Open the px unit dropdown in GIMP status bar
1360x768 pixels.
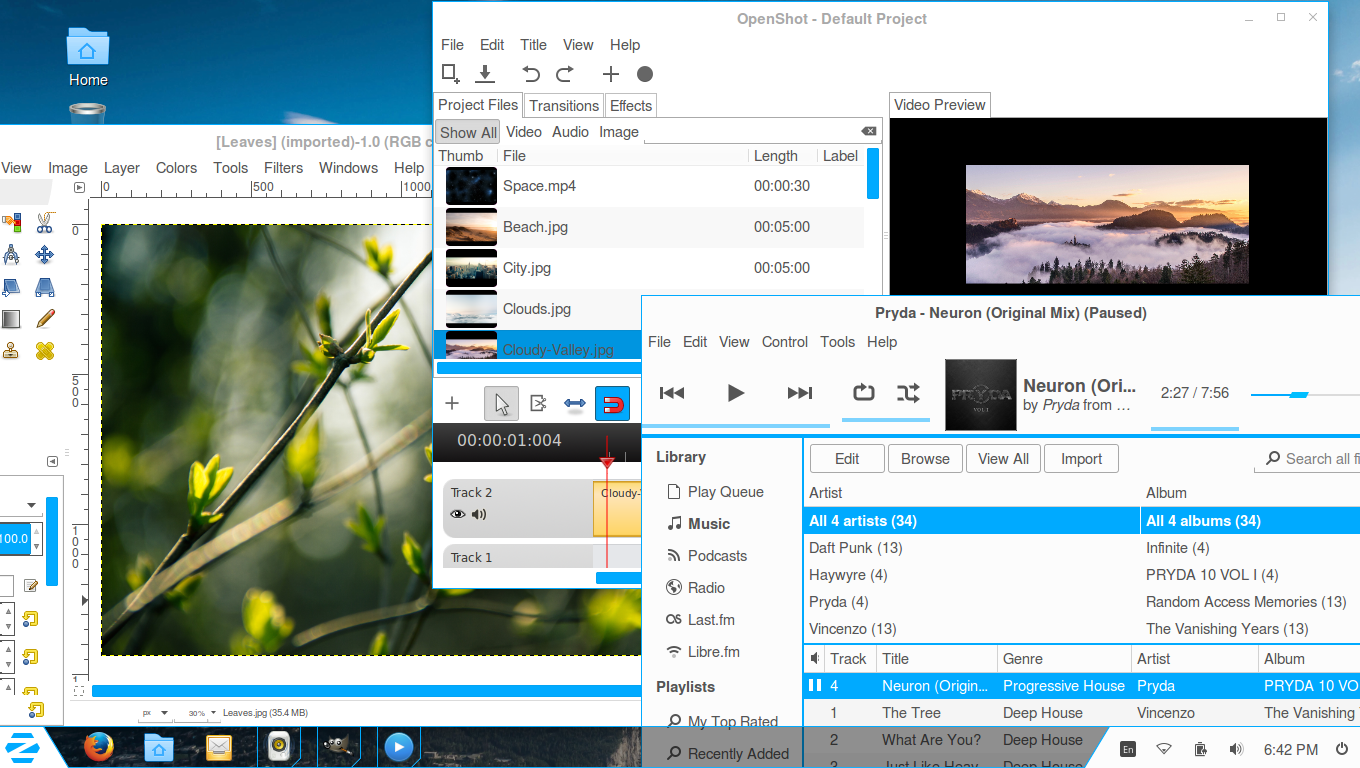(154, 713)
